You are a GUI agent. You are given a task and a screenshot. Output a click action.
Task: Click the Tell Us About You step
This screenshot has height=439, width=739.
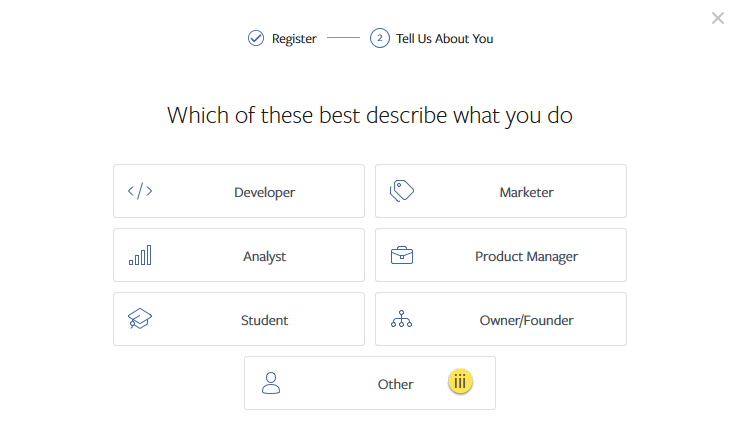point(444,39)
